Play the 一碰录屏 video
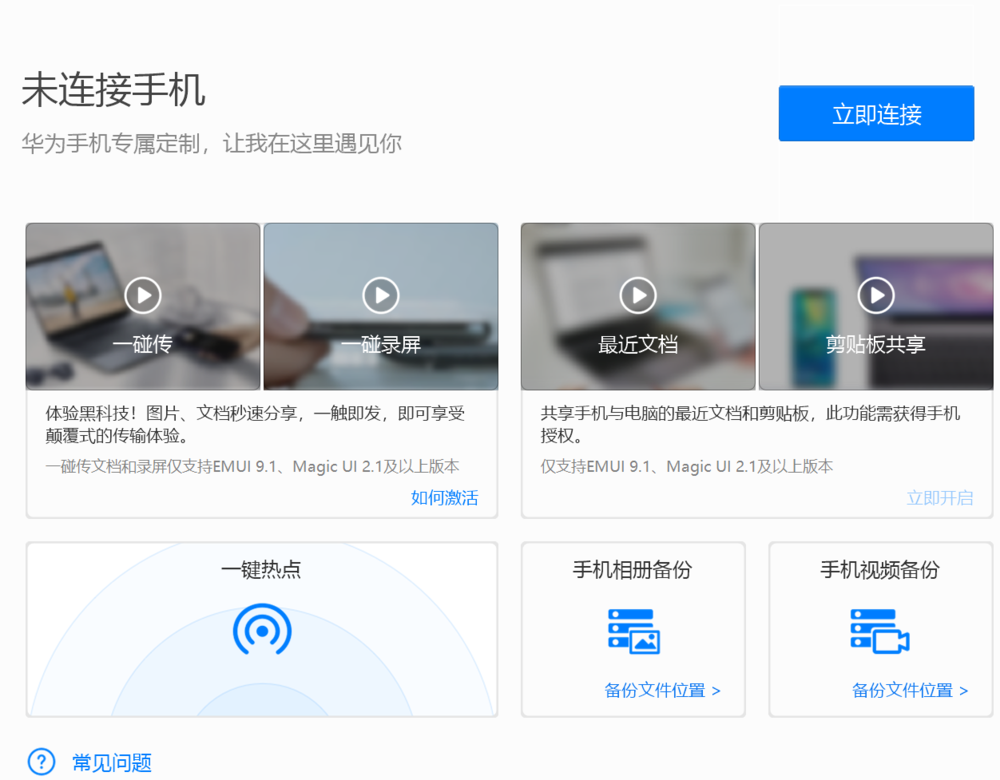The width and height of the screenshot is (1000, 780). click(x=381, y=295)
